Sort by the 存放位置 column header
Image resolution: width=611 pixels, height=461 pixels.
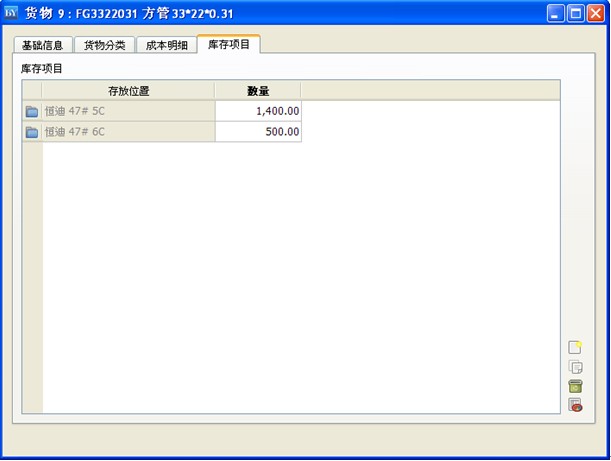[x=128, y=91]
